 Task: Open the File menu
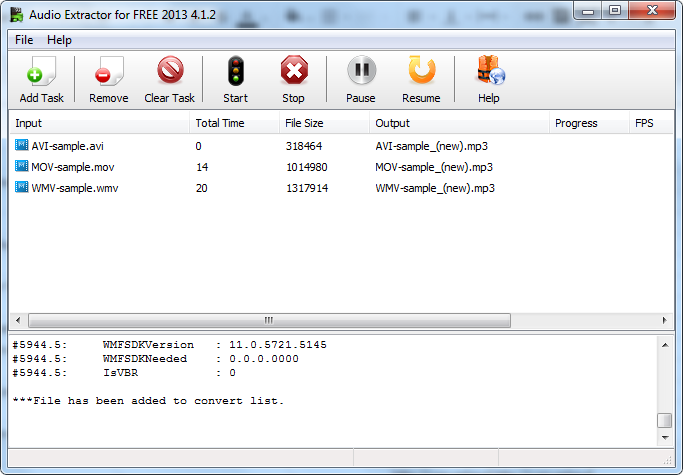coord(24,40)
